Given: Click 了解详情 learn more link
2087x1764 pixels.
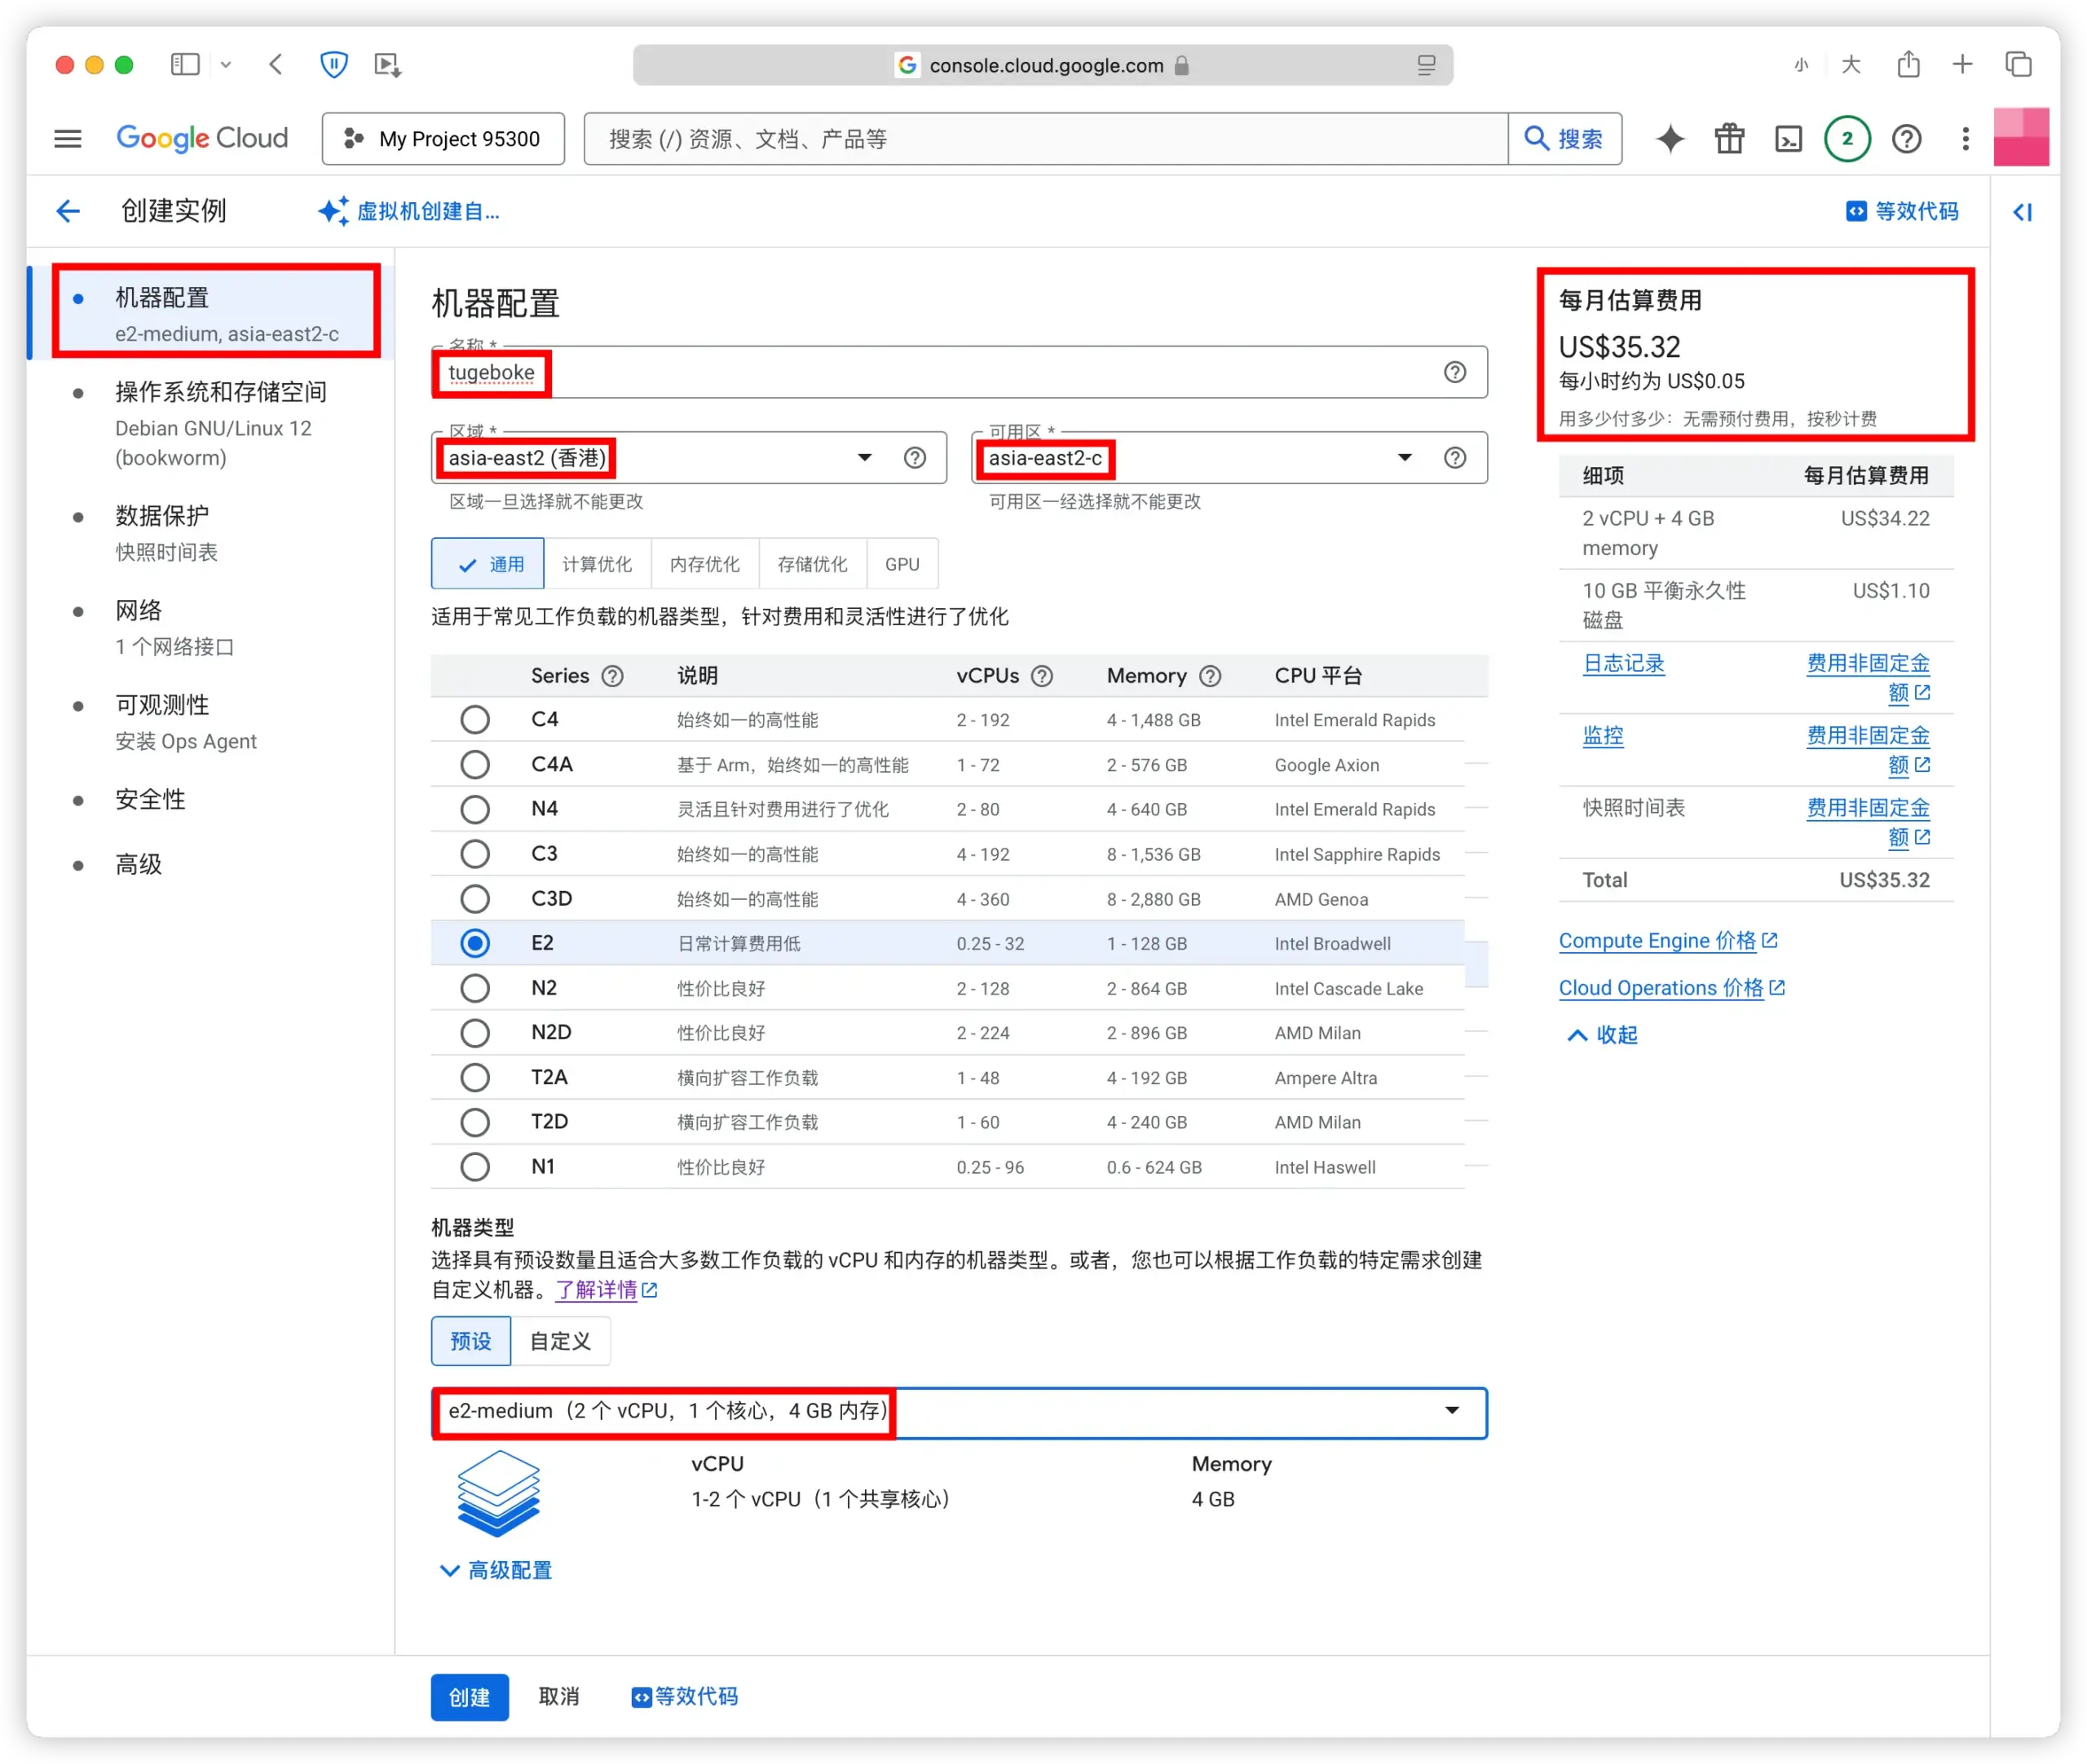Looking at the screenshot, I should [606, 1290].
